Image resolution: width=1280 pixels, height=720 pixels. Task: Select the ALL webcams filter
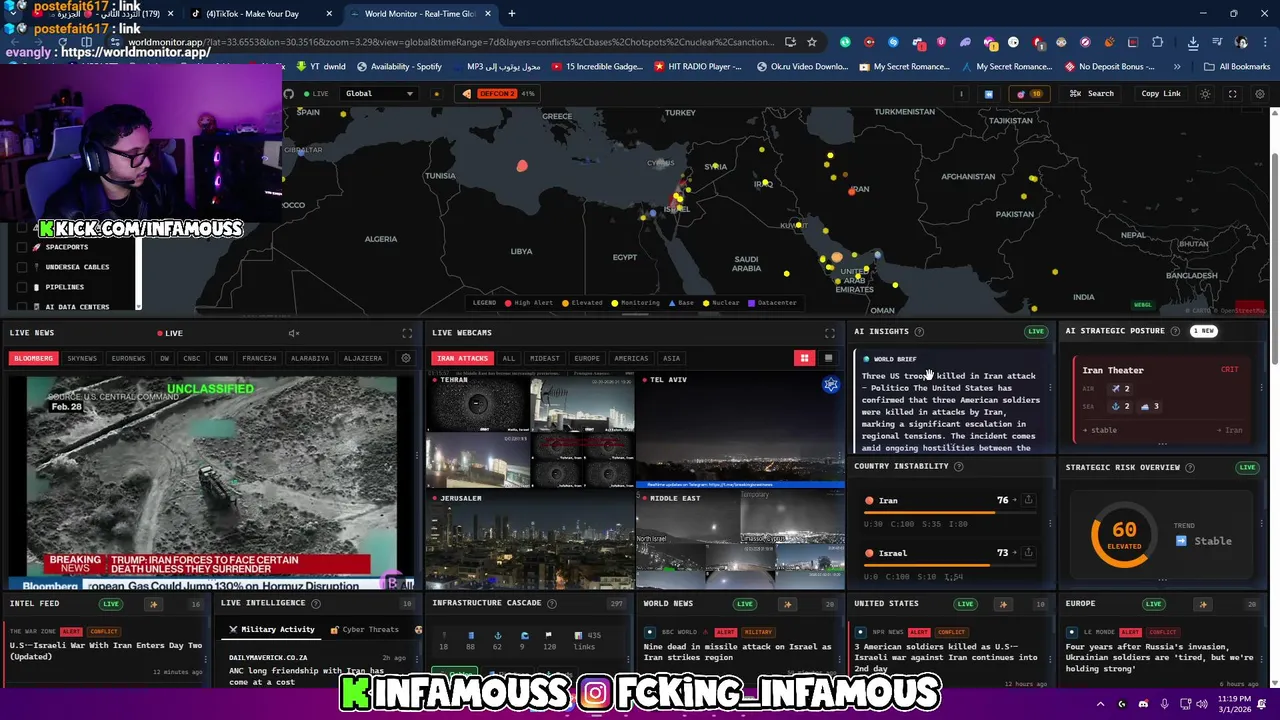point(509,358)
